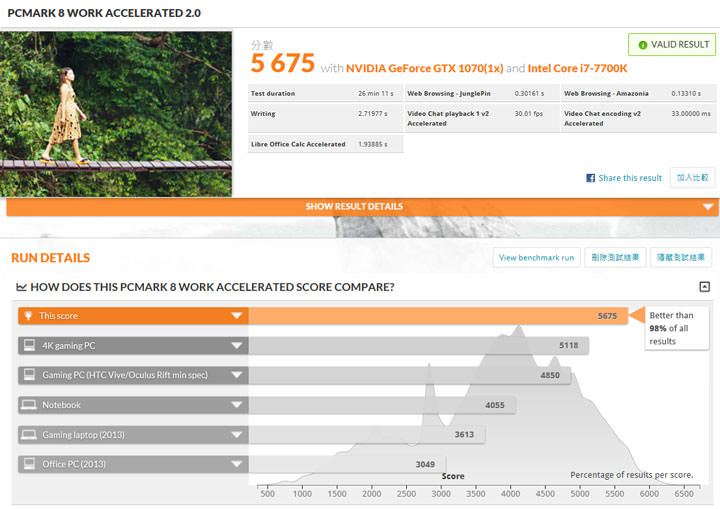Click the monitor icon beside Gaming laptop (2013)

coord(28,435)
